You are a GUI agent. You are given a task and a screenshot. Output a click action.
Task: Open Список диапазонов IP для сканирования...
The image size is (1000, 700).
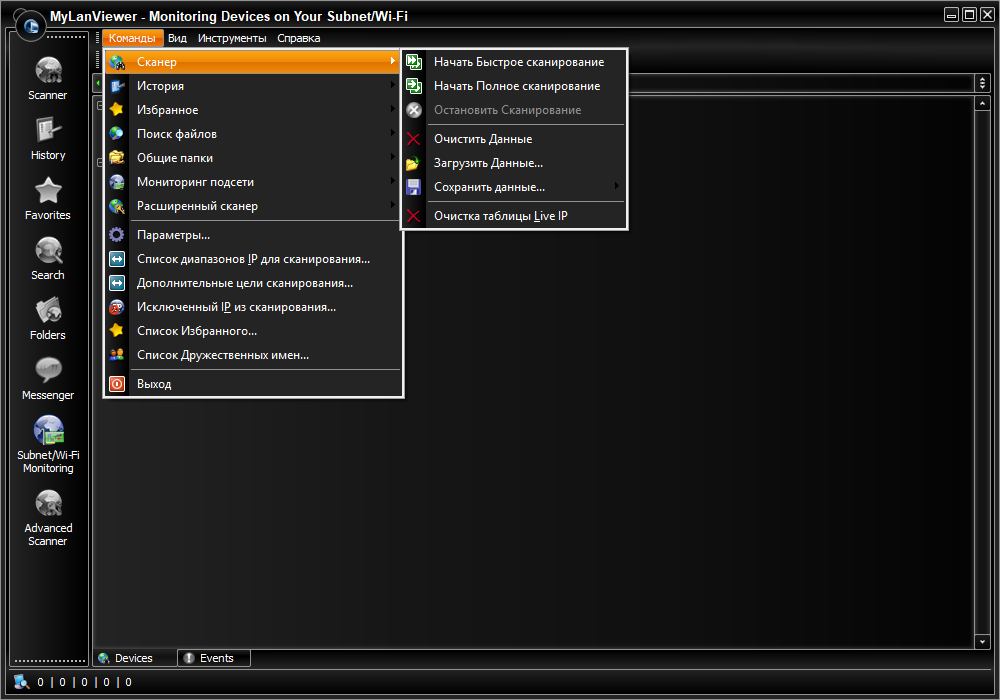tap(253, 259)
